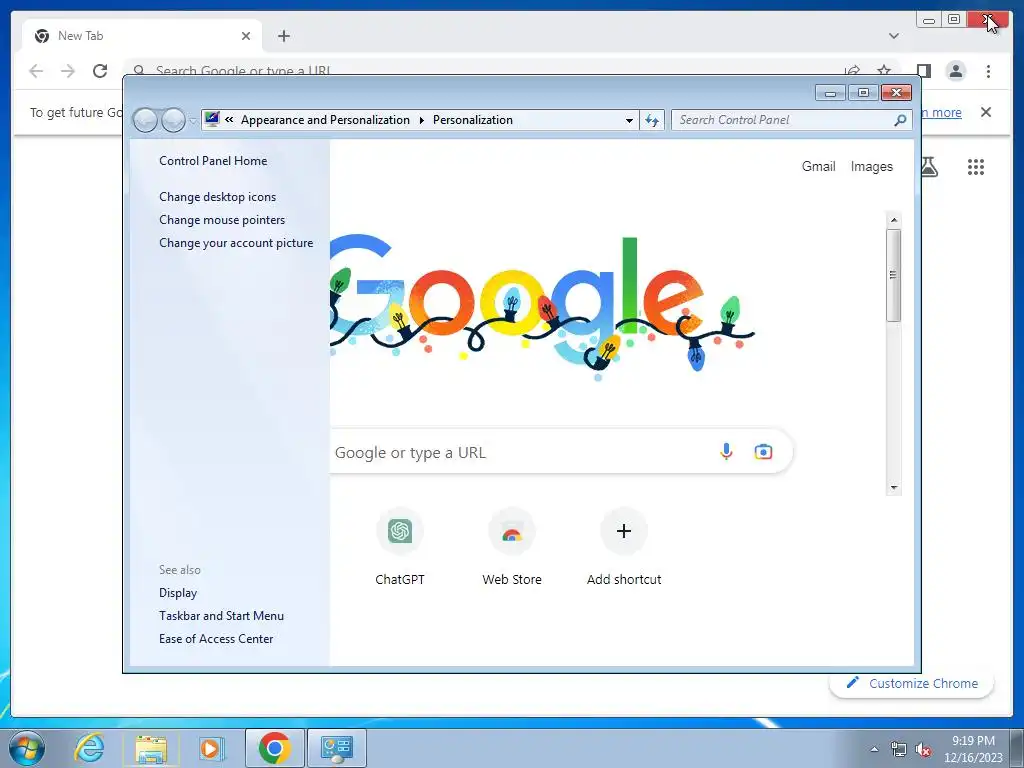Viewport: 1024px width, 768px height.
Task: Select the New Tab tab
Action: (x=140, y=36)
